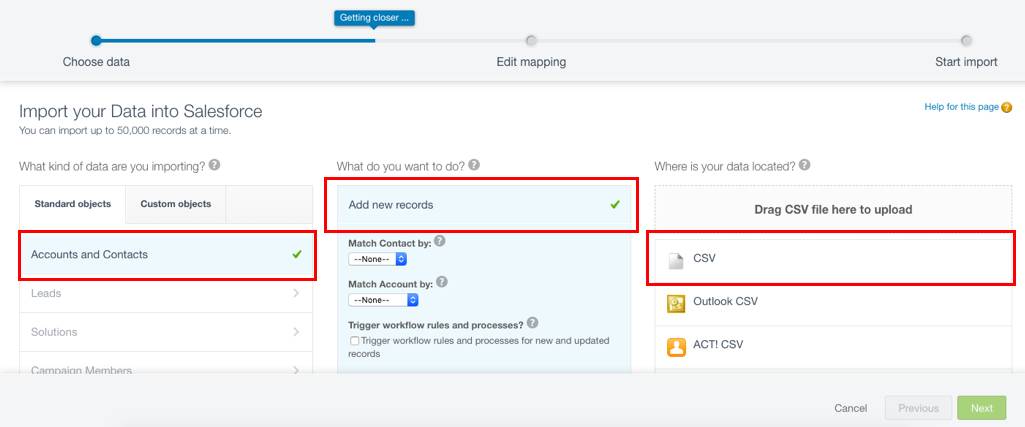
Task: Click the Choose data step label
Action: [x=96, y=62]
